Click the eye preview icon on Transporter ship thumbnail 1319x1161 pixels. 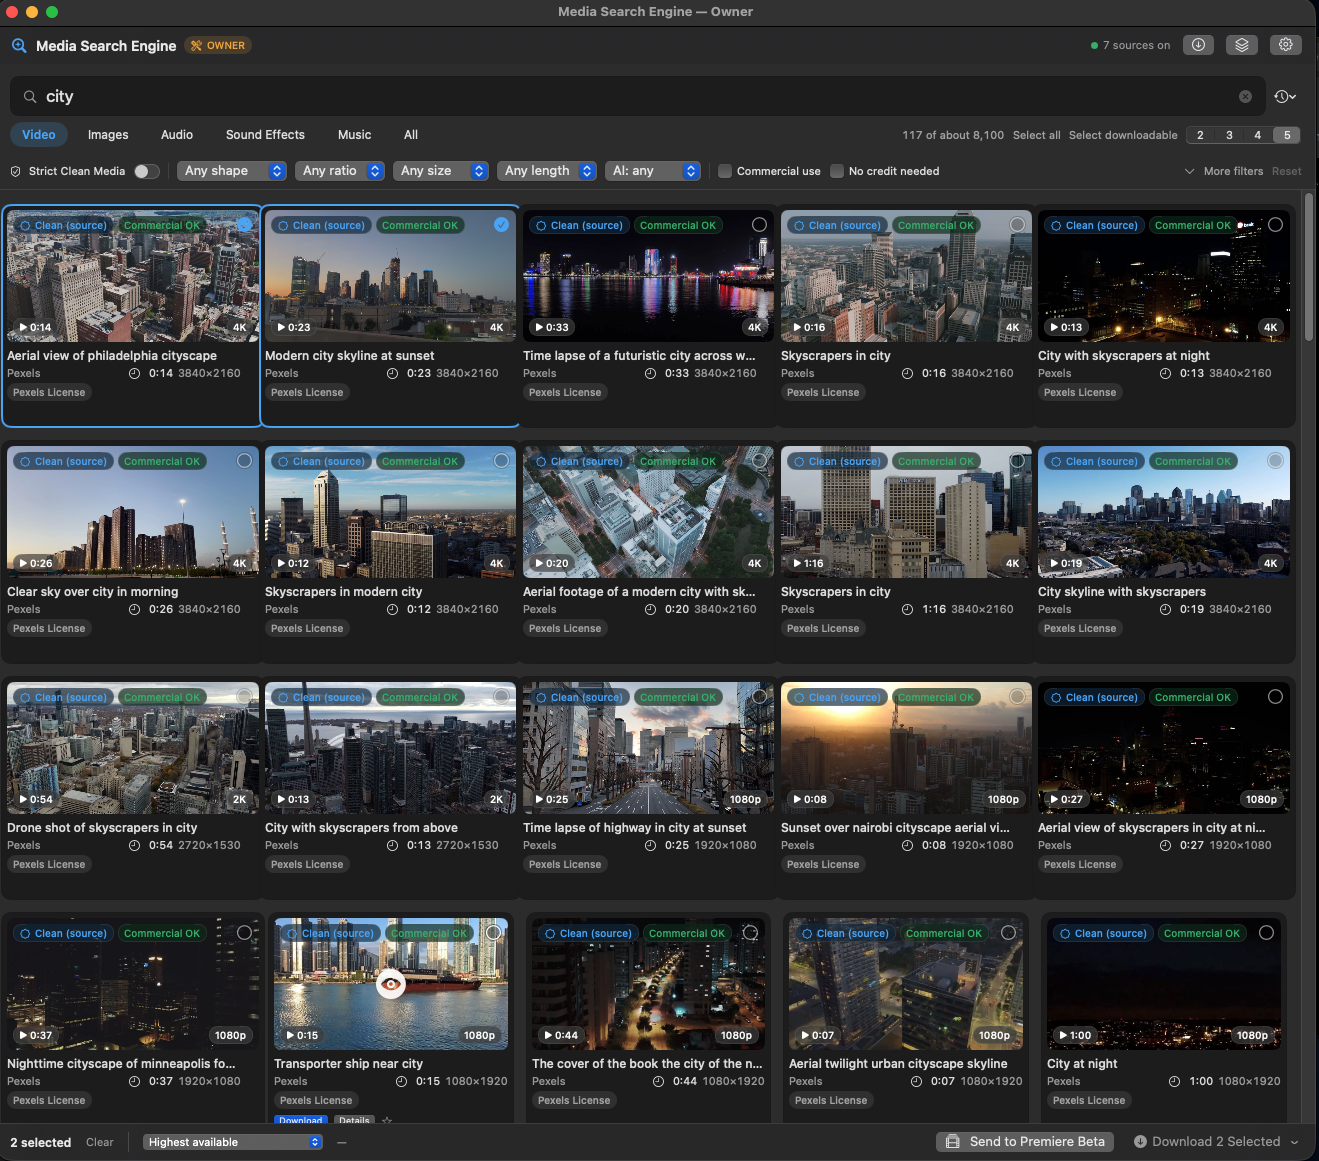(391, 984)
